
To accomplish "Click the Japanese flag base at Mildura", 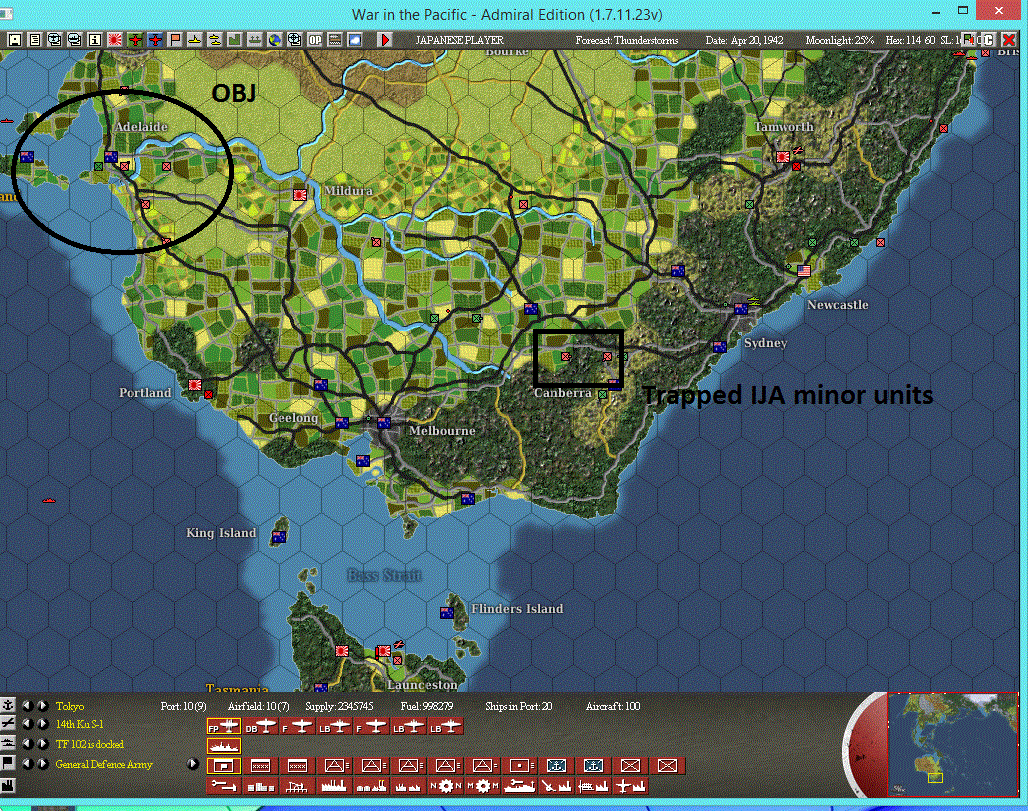I will (x=300, y=195).
